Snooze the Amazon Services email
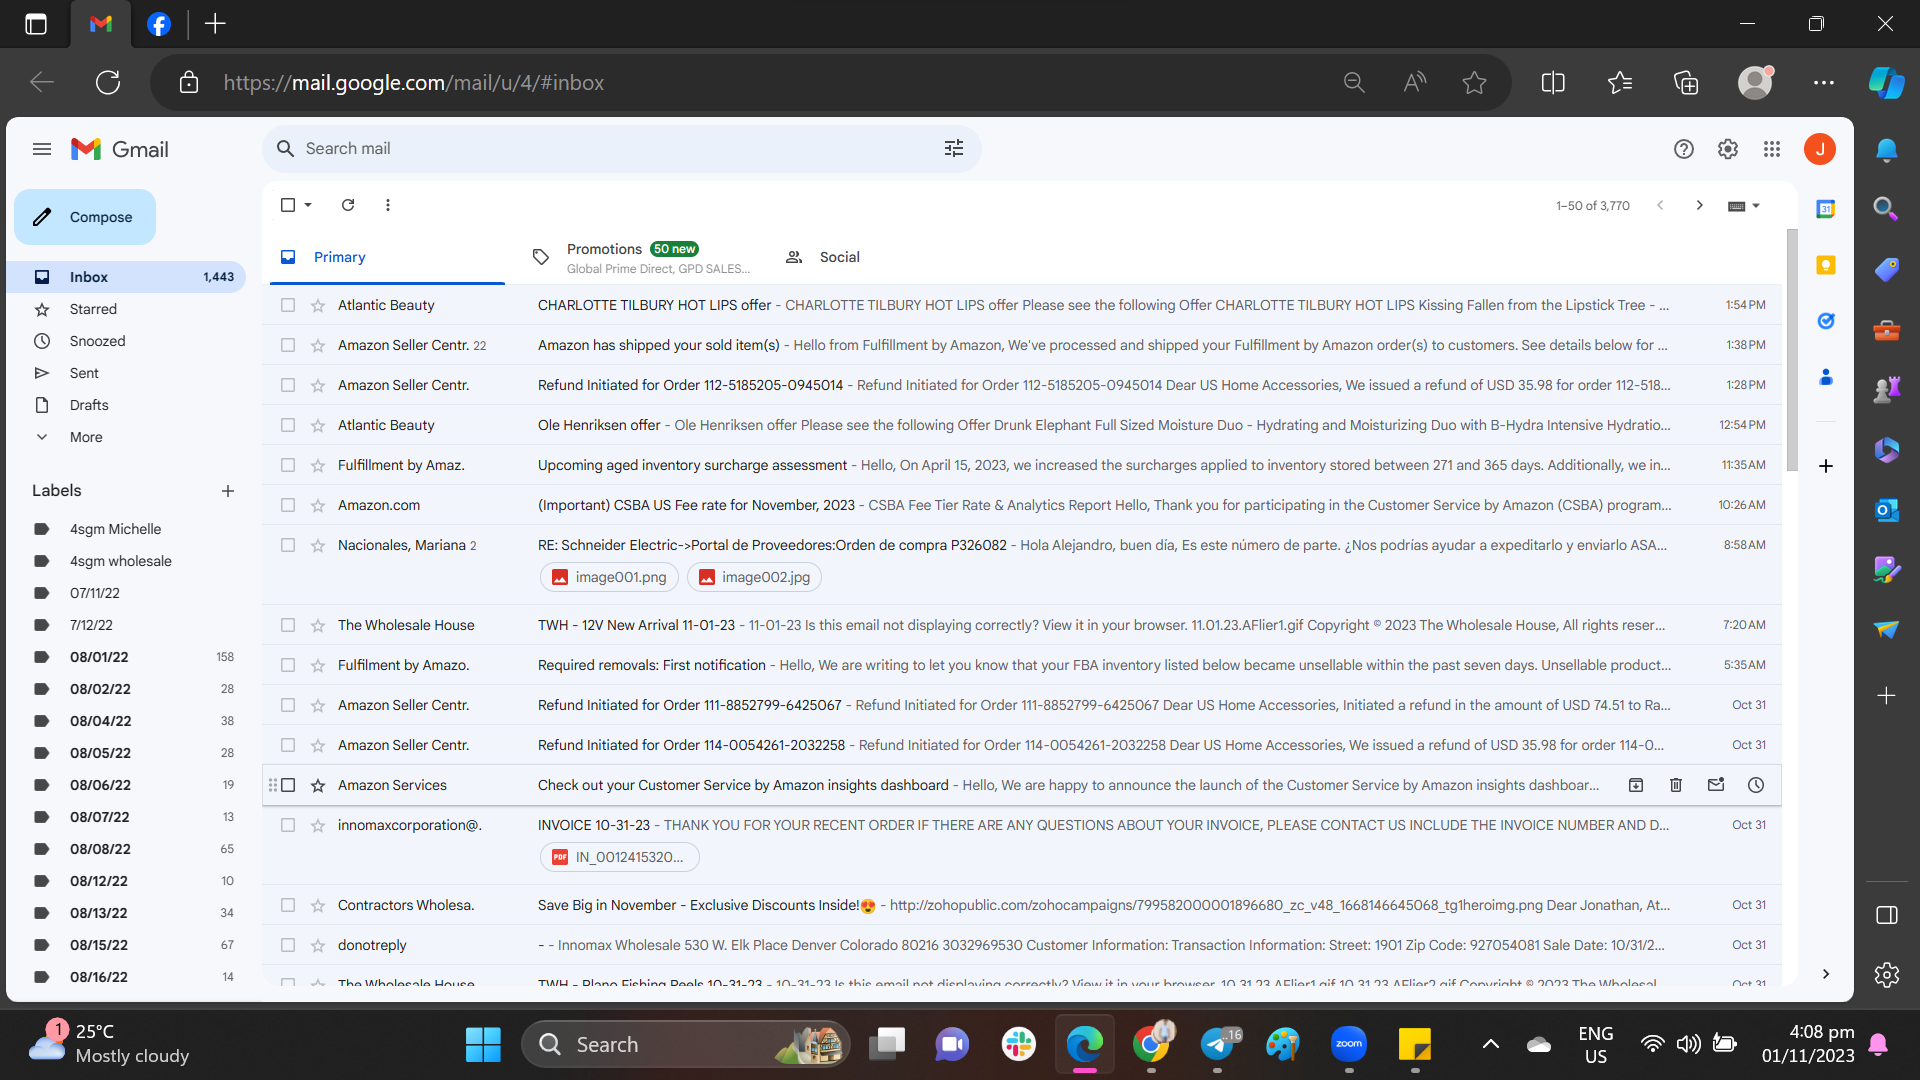This screenshot has height=1080, width=1920. [x=1756, y=785]
